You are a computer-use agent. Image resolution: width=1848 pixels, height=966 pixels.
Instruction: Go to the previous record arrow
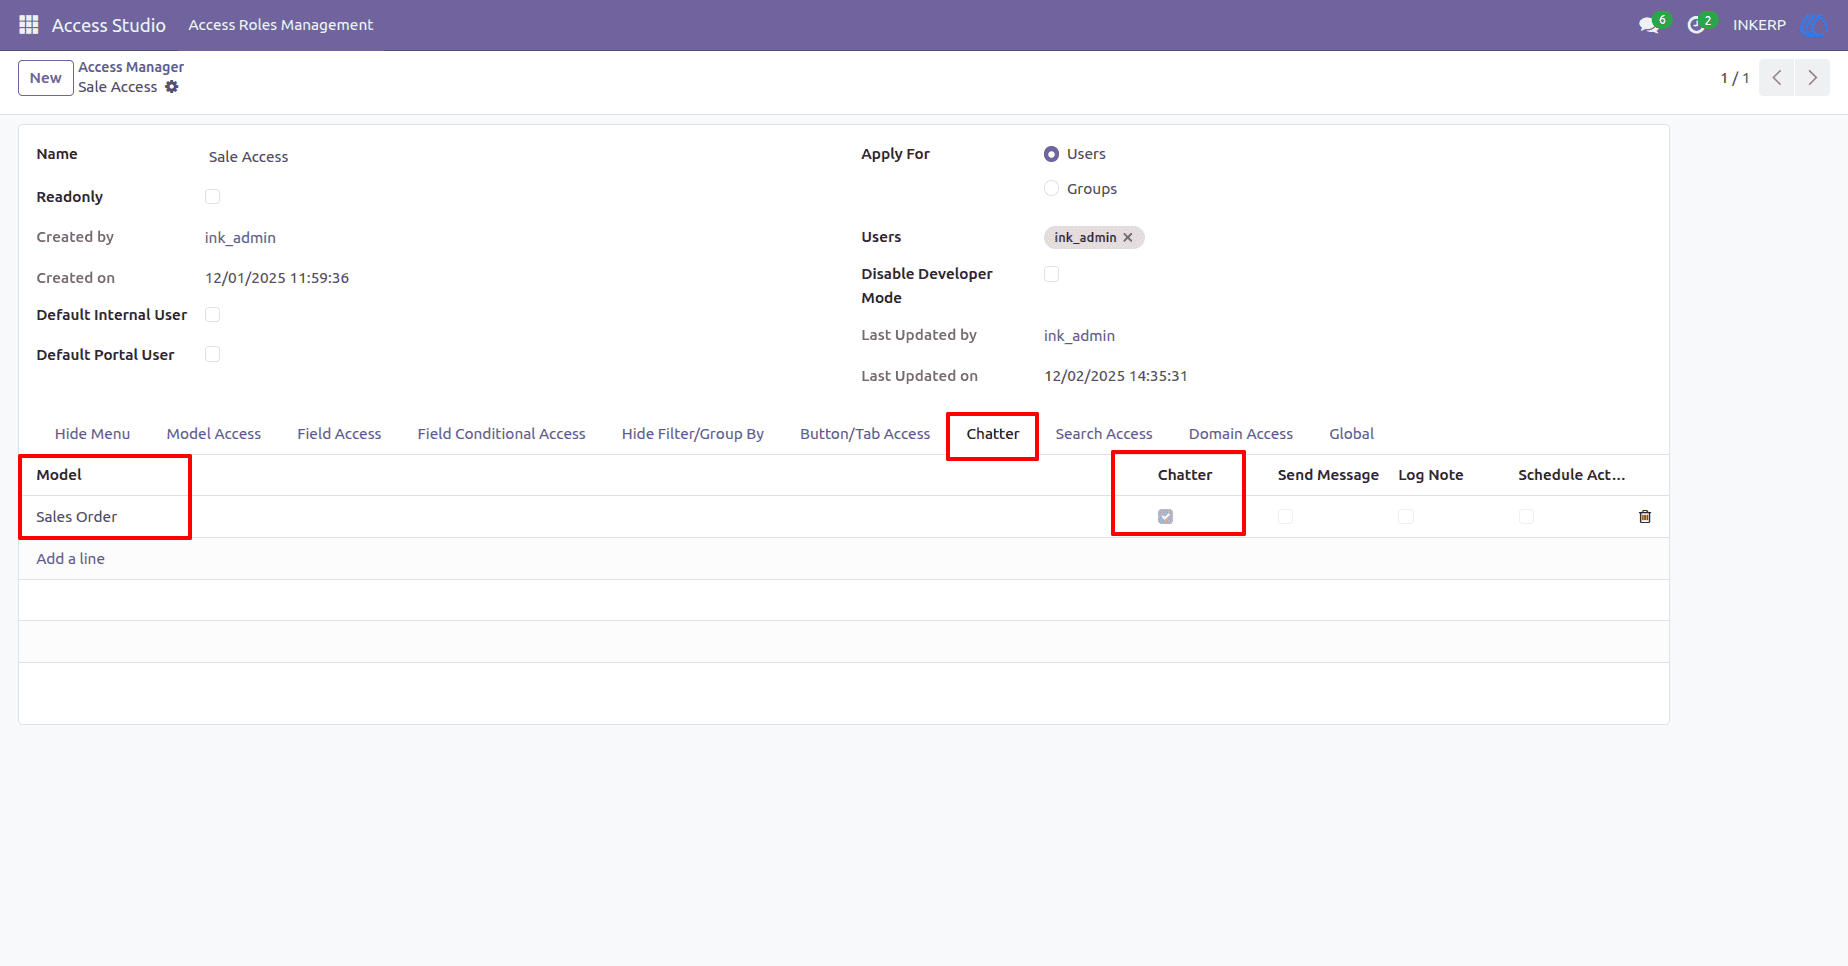point(1777,78)
